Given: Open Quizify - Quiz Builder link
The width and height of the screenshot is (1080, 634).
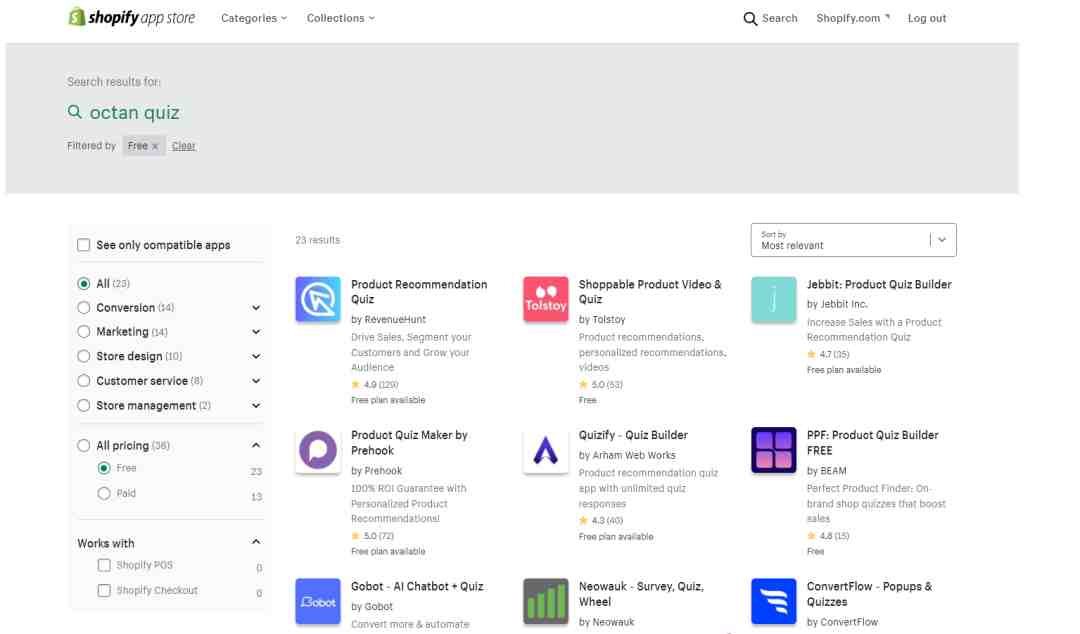Looking at the screenshot, I should (633, 436).
